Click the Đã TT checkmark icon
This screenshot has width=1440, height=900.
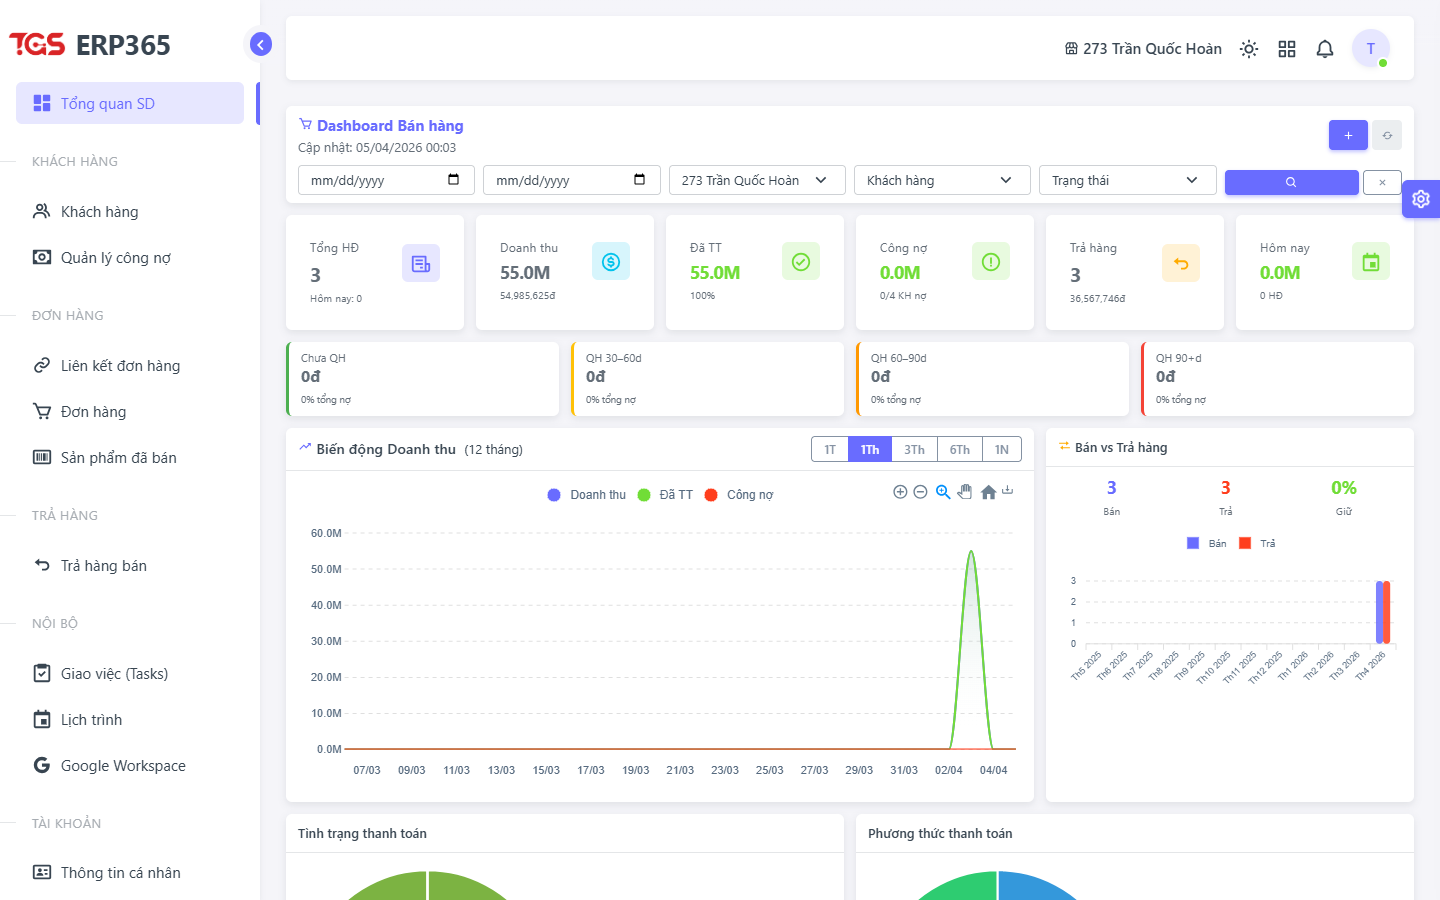801,261
